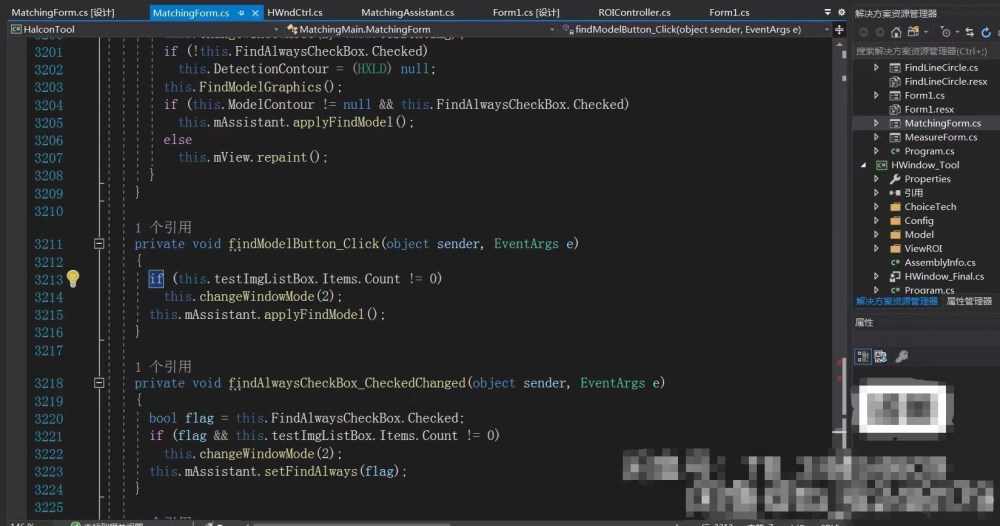Open the HalconTool project dropdown

[145, 29]
